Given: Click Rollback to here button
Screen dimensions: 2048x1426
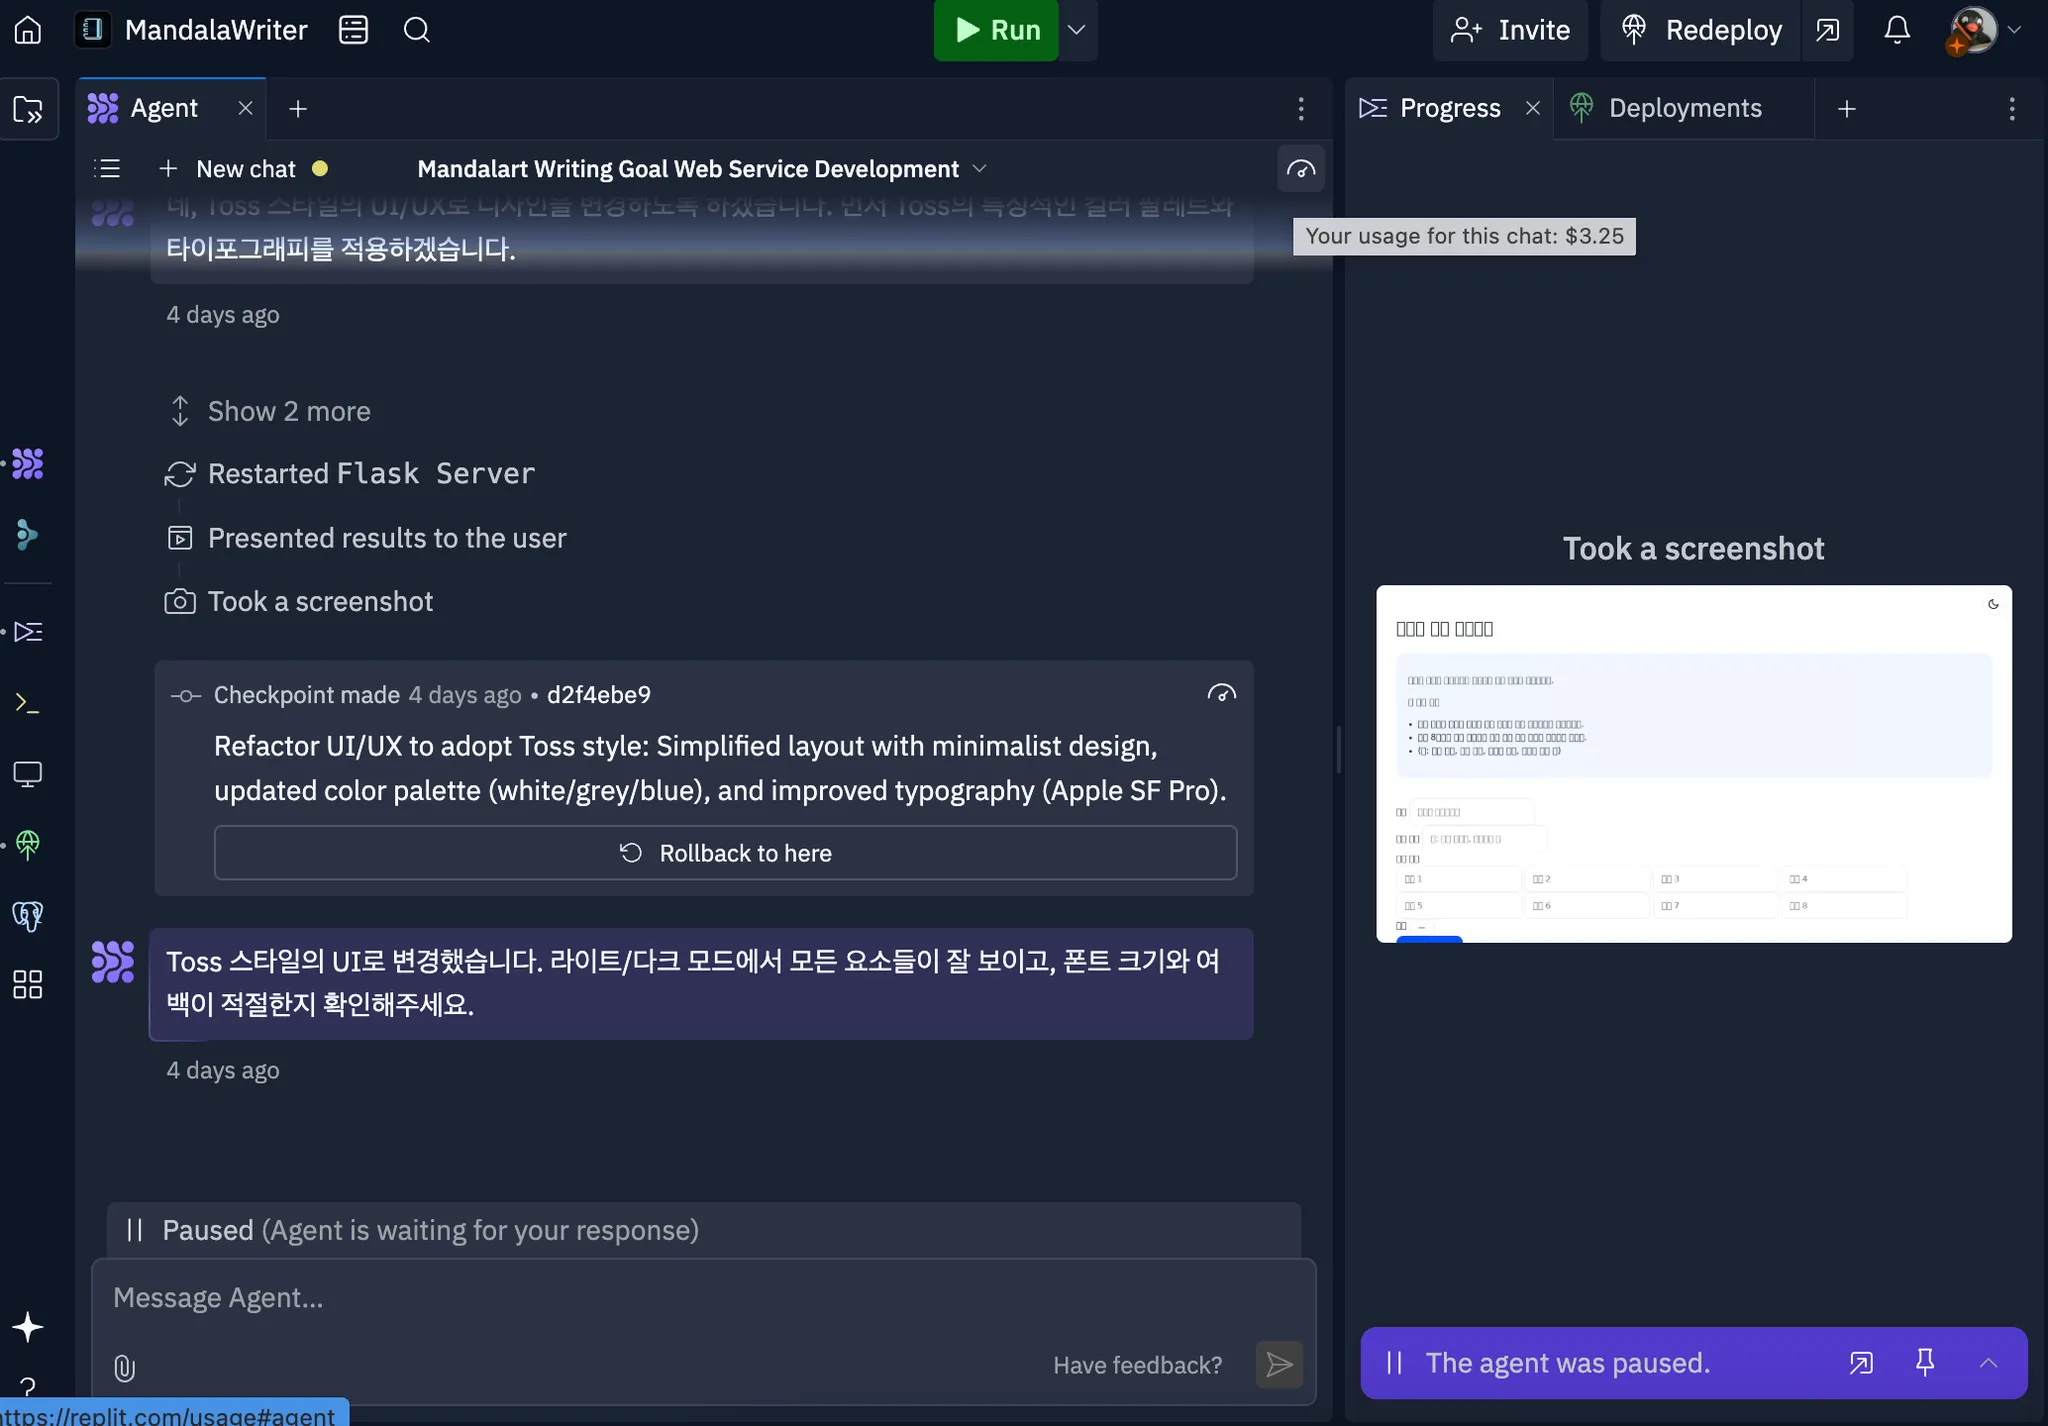Looking at the screenshot, I should 725,853.
